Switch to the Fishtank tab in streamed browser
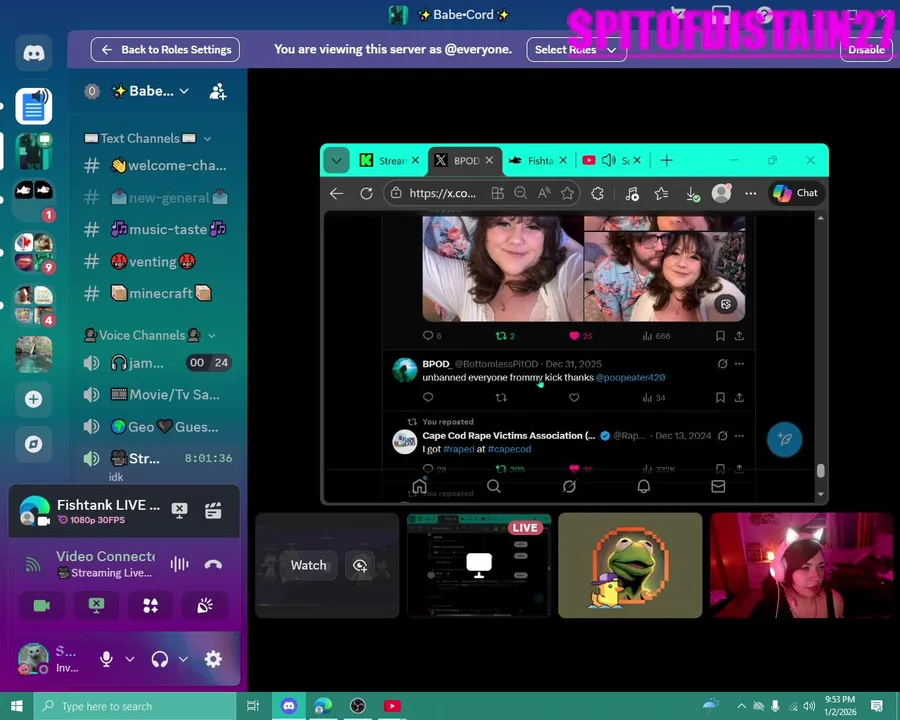900x720 pixels. [537, 161]
